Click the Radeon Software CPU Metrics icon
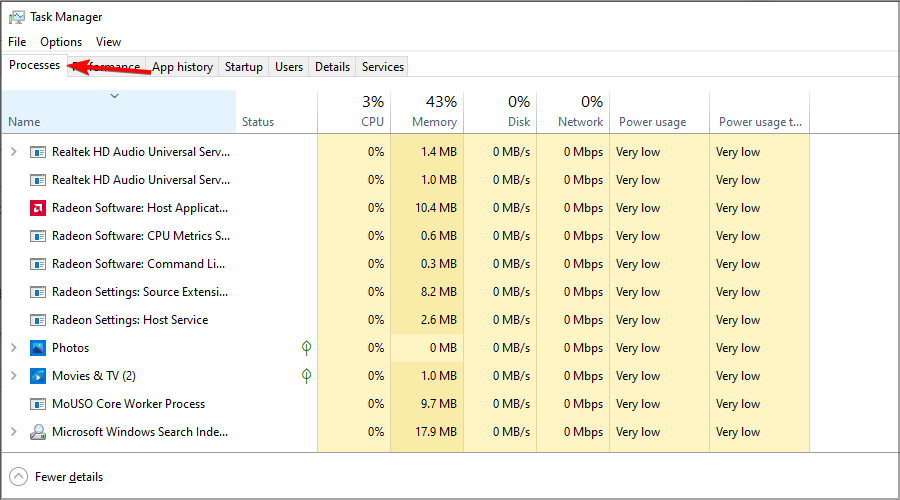The image size is (900, 500). point(38,236)
